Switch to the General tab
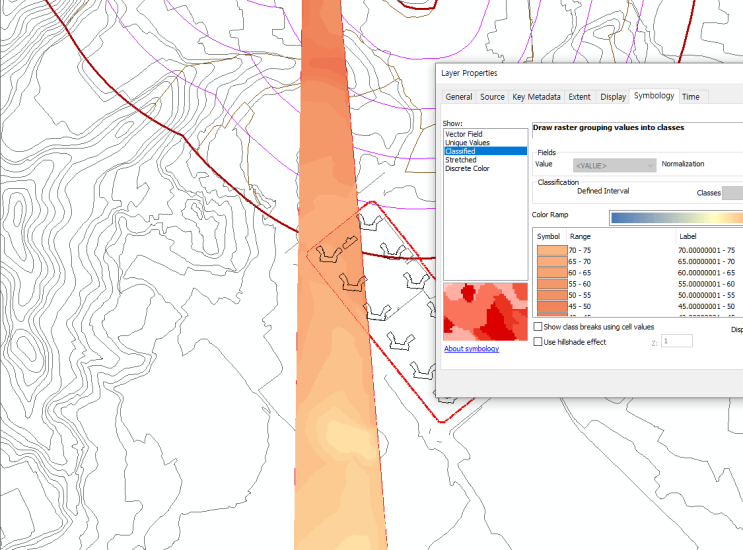743x550 pixels. pos(459,97)
